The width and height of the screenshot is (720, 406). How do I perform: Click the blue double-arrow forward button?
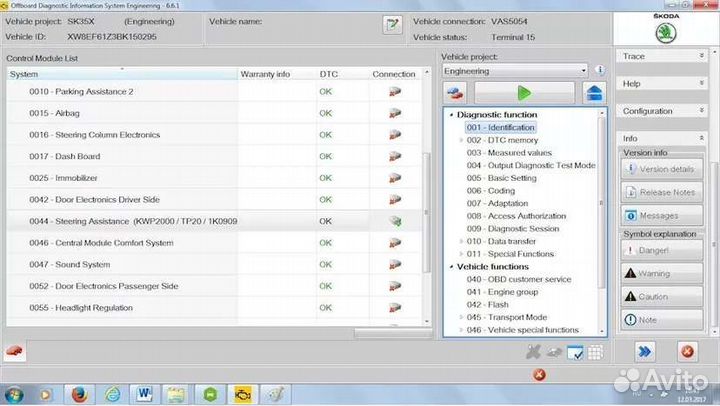pos(645,352)
